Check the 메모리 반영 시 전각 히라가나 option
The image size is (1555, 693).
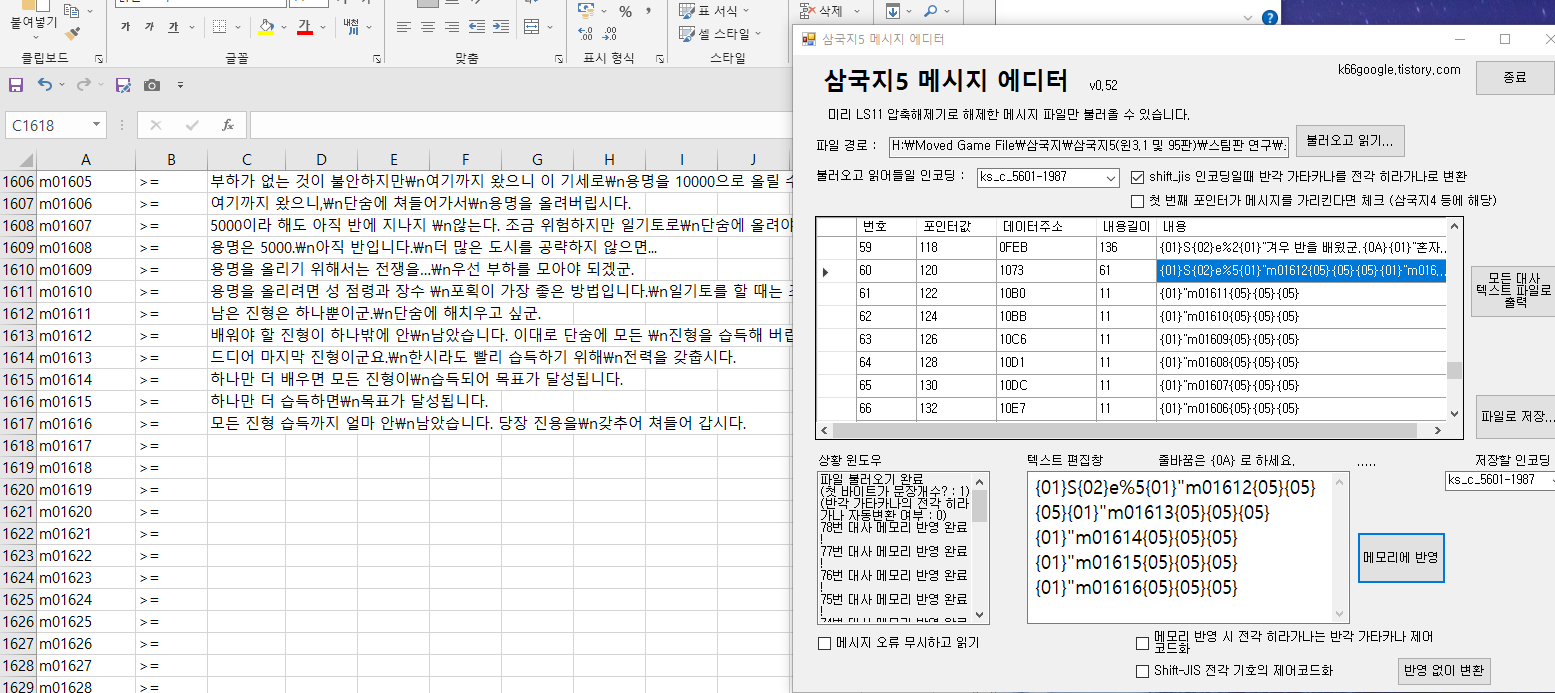tap(1143, 643)
